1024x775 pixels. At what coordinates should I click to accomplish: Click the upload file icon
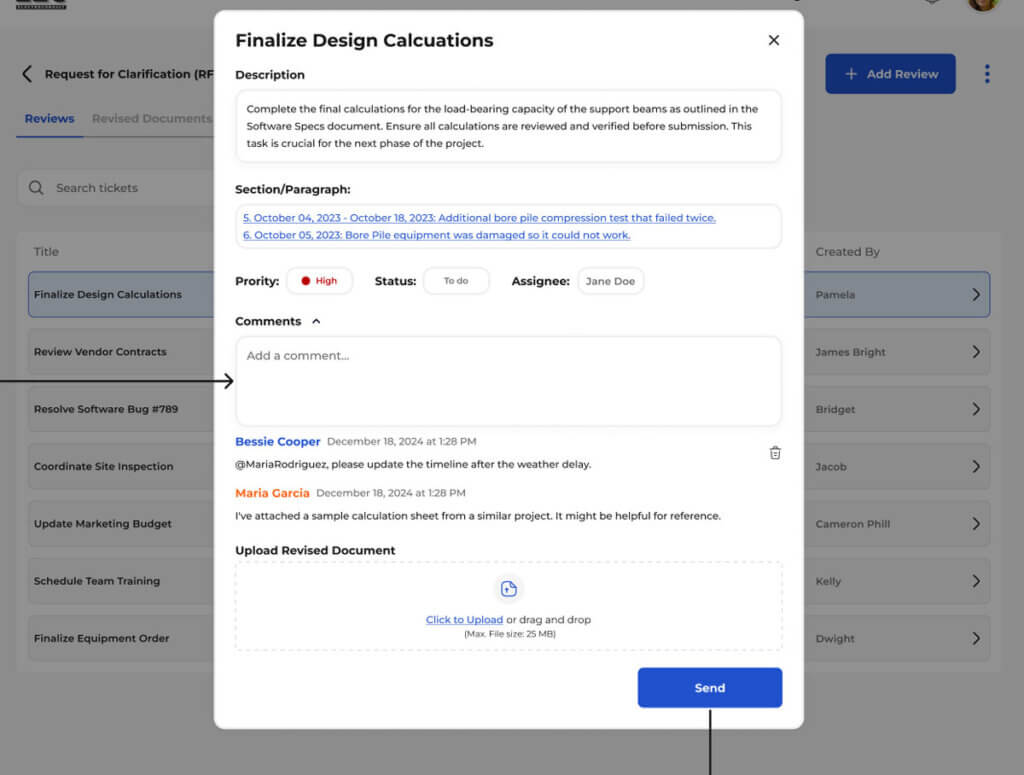(x=509, y=589)
